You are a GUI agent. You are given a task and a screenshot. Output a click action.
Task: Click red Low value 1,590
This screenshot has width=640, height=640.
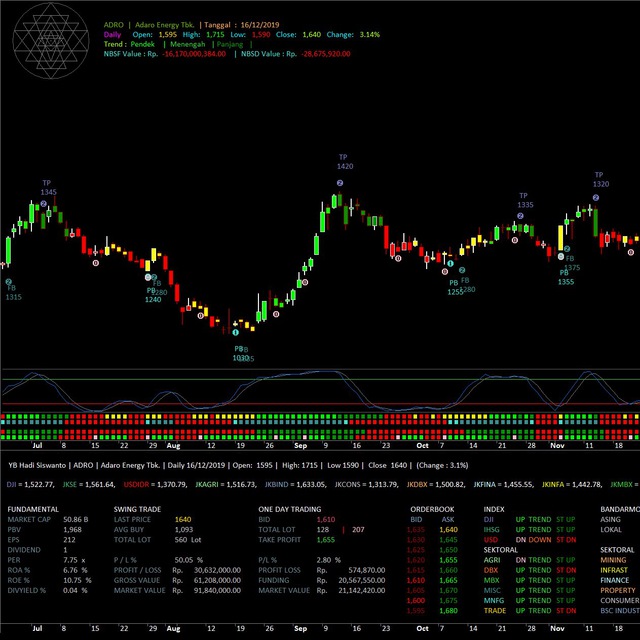tap(261, 35)
